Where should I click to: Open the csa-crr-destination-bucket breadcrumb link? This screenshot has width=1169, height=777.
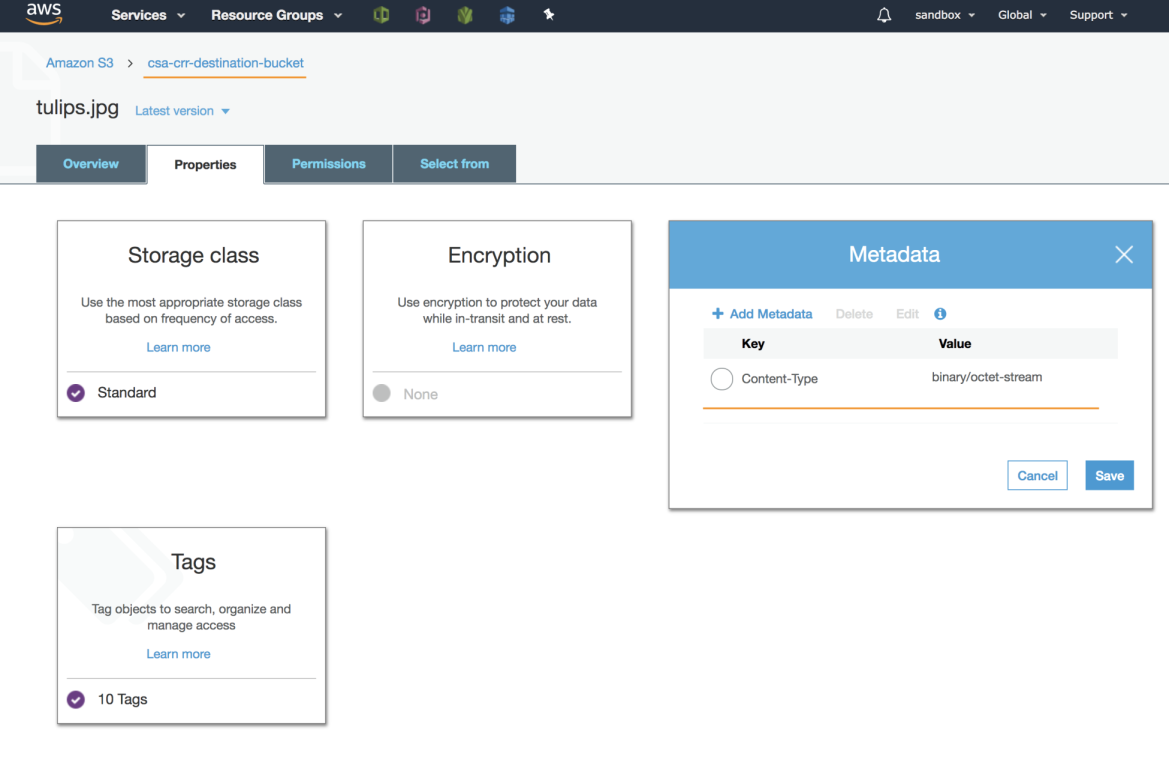click(x=224, y=63)
